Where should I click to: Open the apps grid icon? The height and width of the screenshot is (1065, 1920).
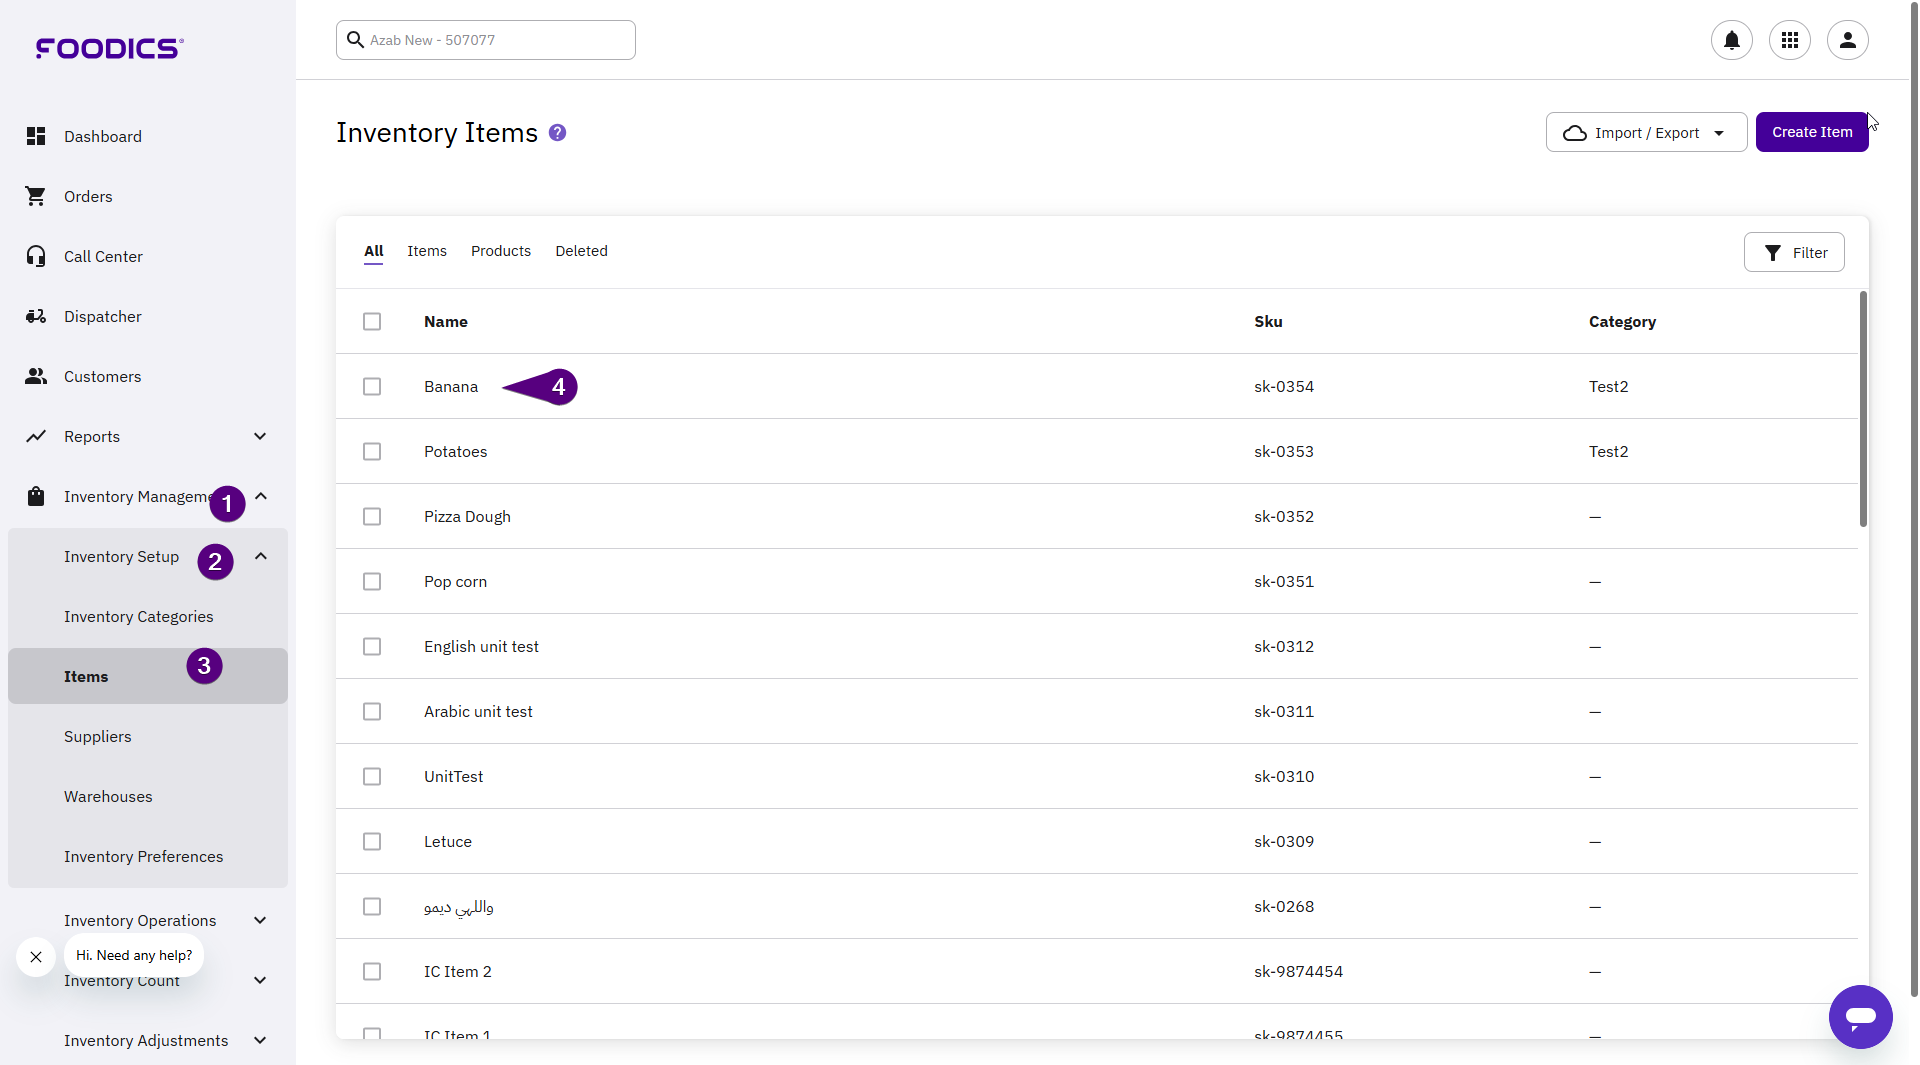(x=1789, y=40)
